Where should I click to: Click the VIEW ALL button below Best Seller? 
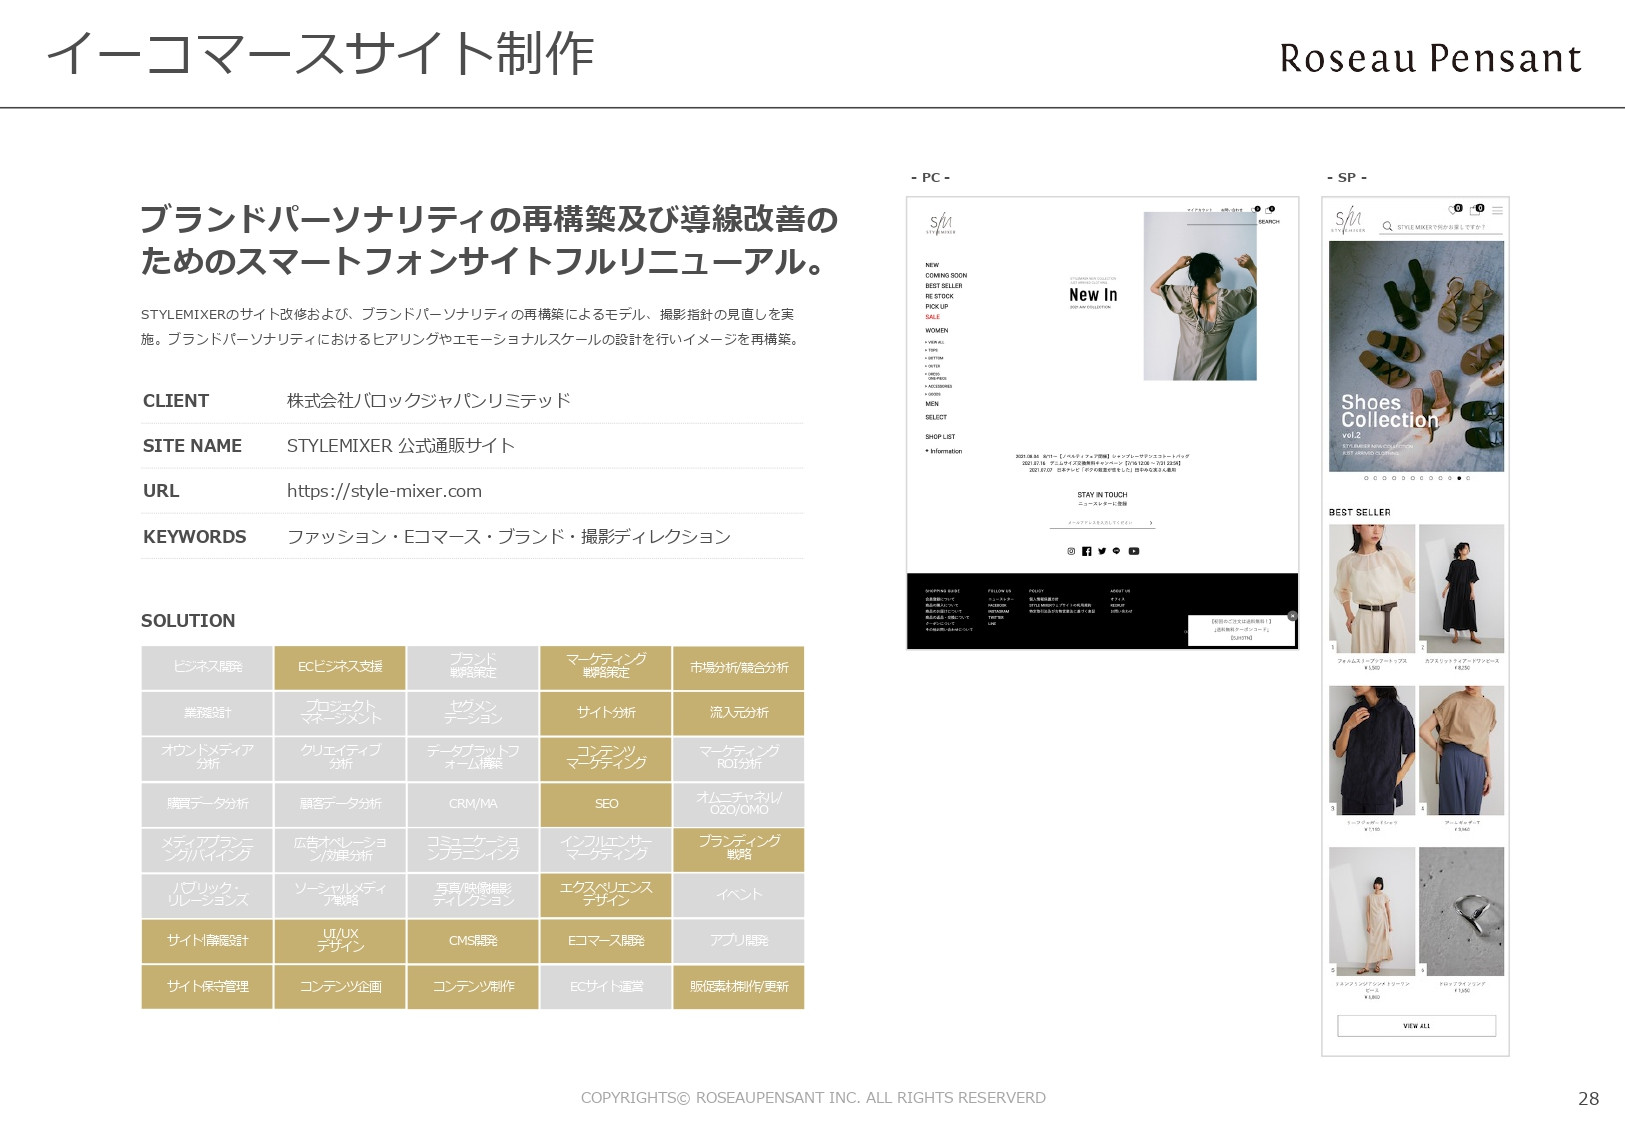[x=1416, y=1026]
